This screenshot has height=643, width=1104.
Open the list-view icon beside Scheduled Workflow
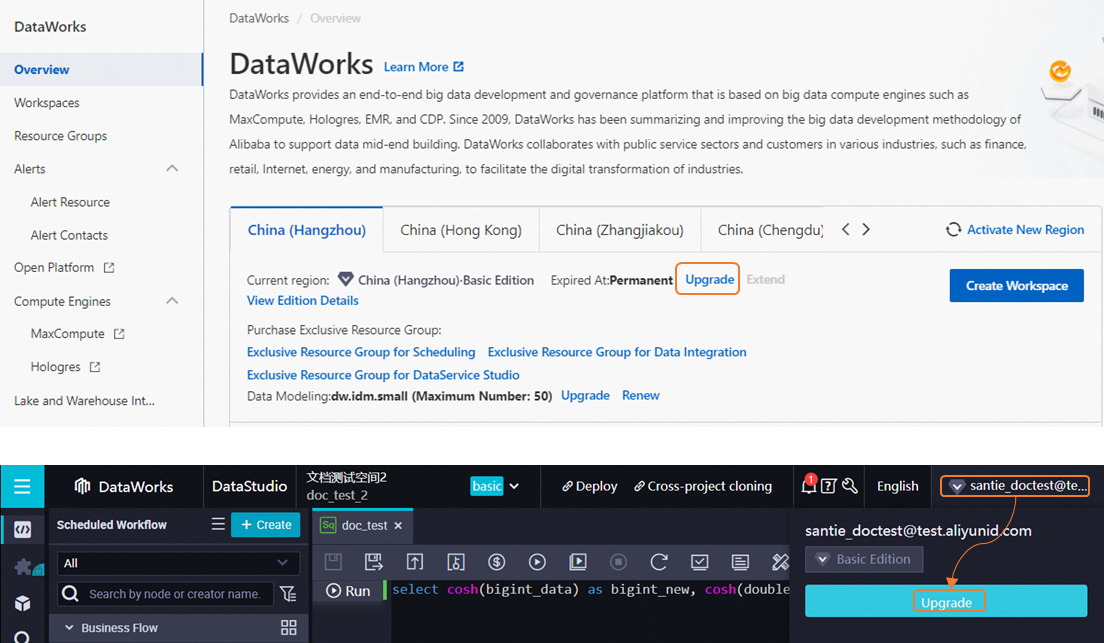pos(218,524)
